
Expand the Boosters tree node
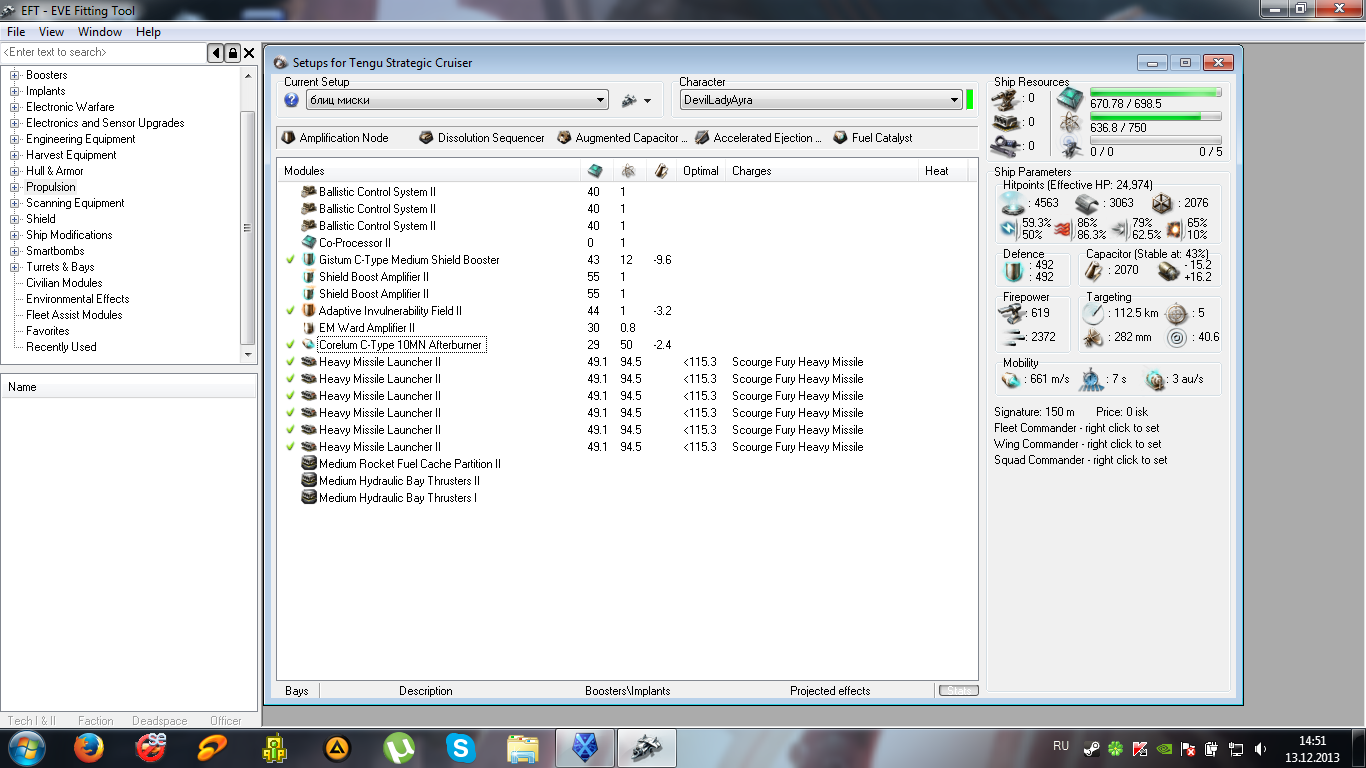[15, 75]
